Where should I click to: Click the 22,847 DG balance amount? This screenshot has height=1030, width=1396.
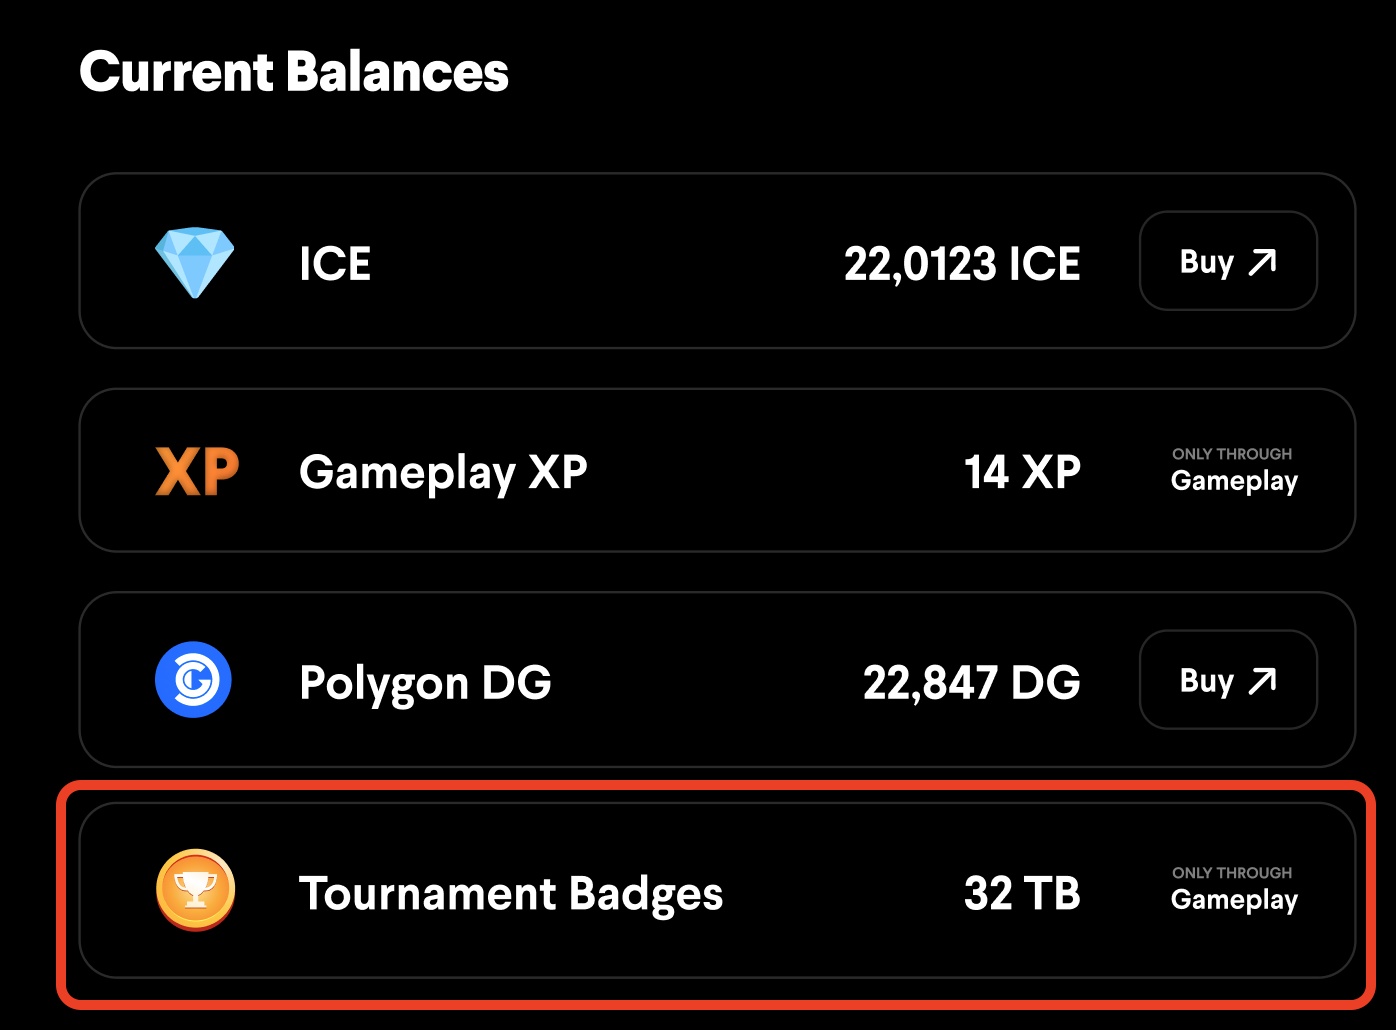click(972, 684)
